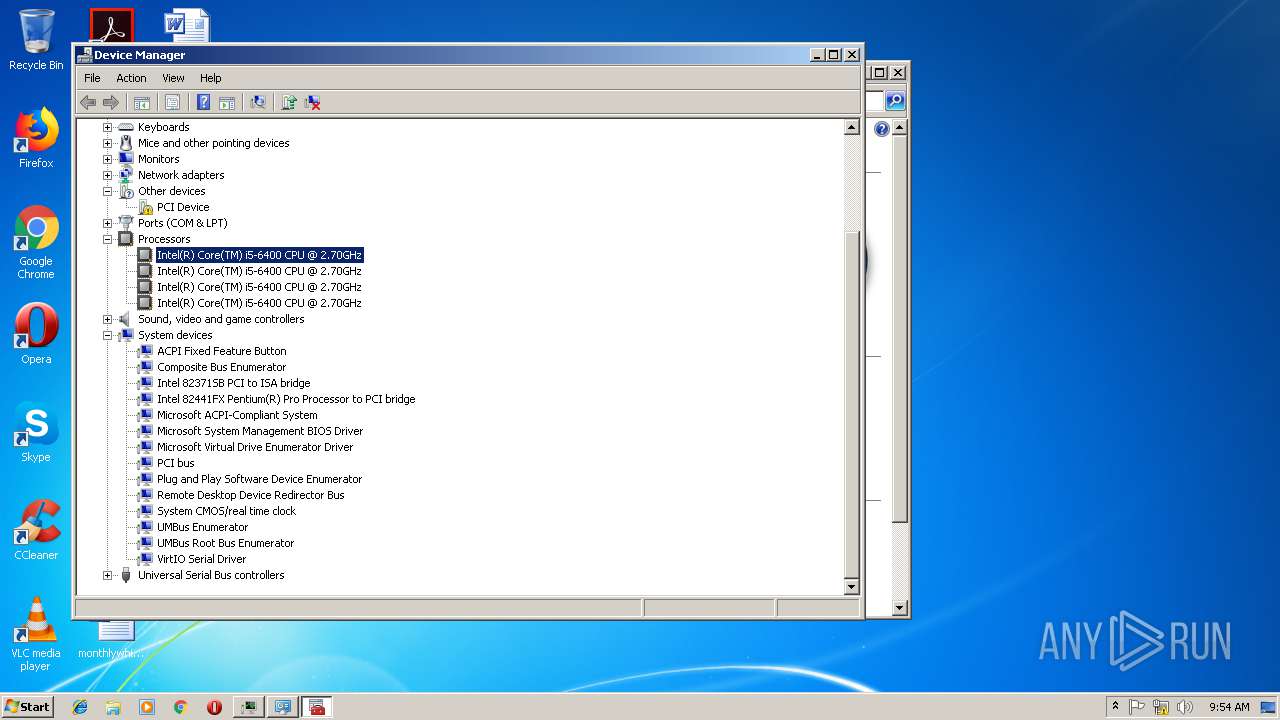Image resolution: width=1280 pixels, height=720 pixels.
Task: Click the help icon in background window
Action: pos(881,129)
